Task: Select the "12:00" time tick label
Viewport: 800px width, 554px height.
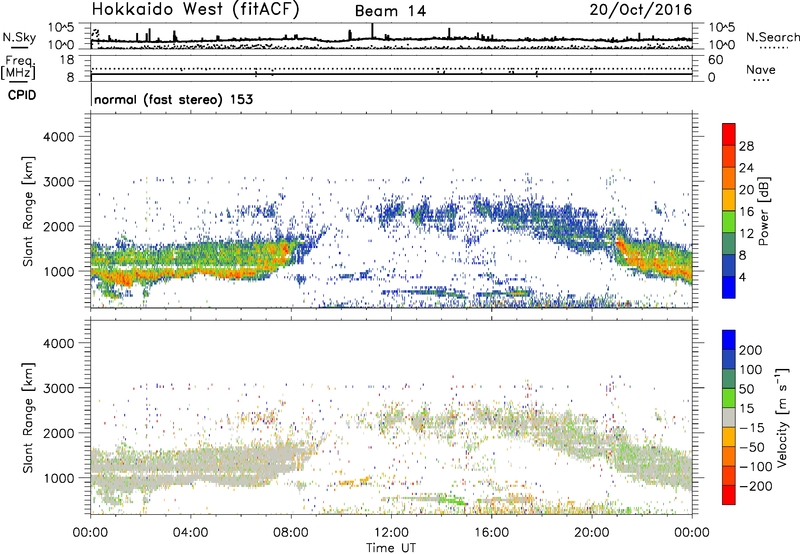Action: pos(391,533)
